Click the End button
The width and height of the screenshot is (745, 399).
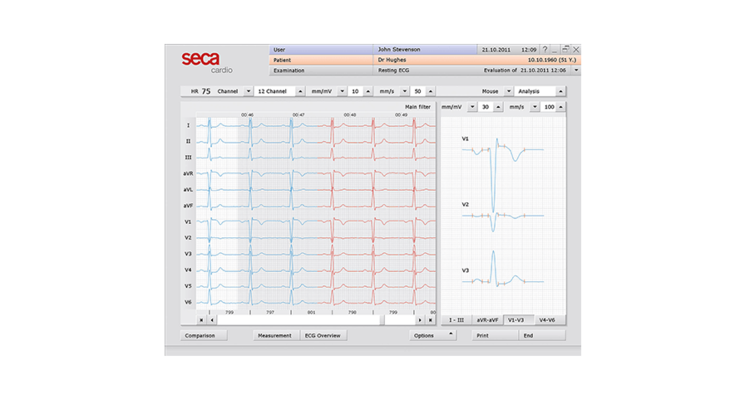point(542,335)
